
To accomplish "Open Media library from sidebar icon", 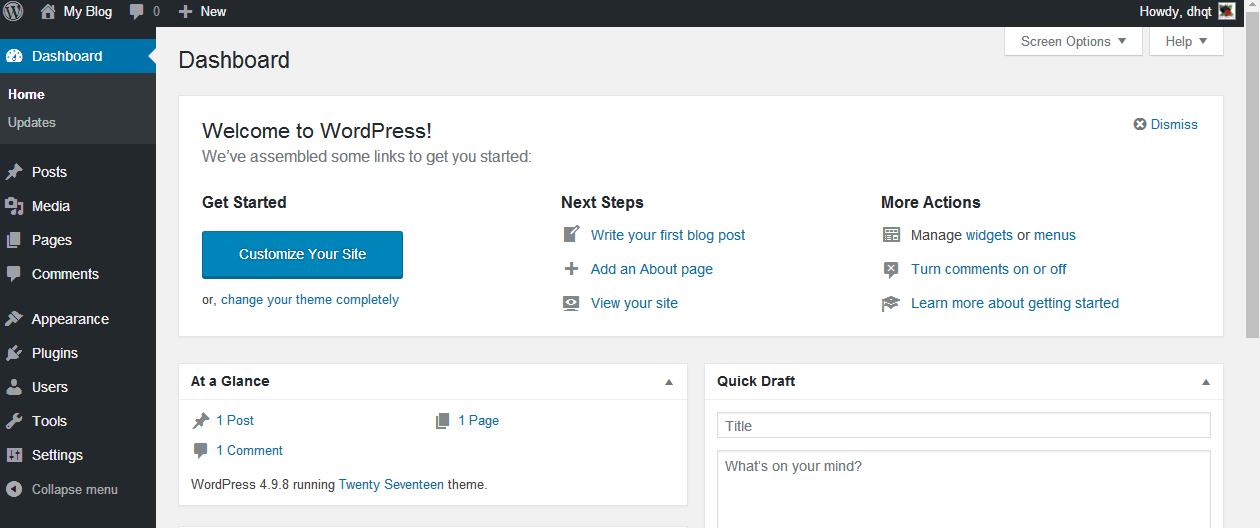I will (x=14, y=206).
